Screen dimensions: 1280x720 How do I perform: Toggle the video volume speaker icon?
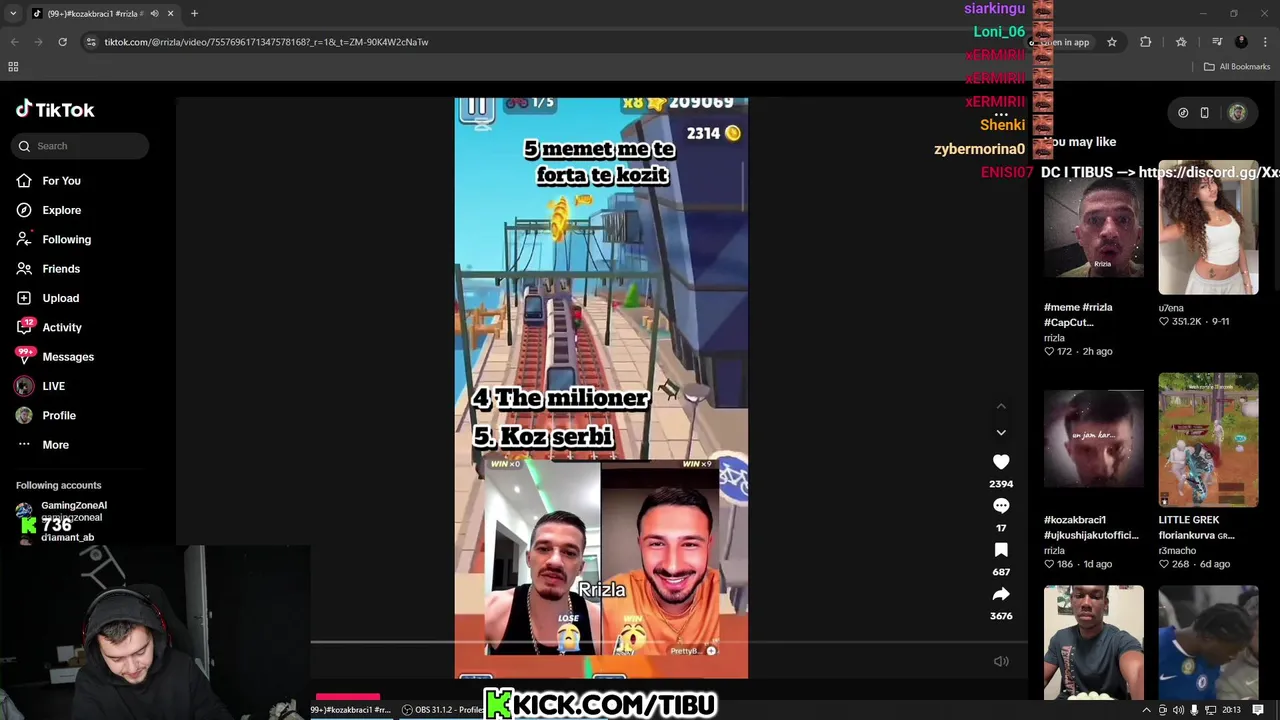pos(1001,661)
